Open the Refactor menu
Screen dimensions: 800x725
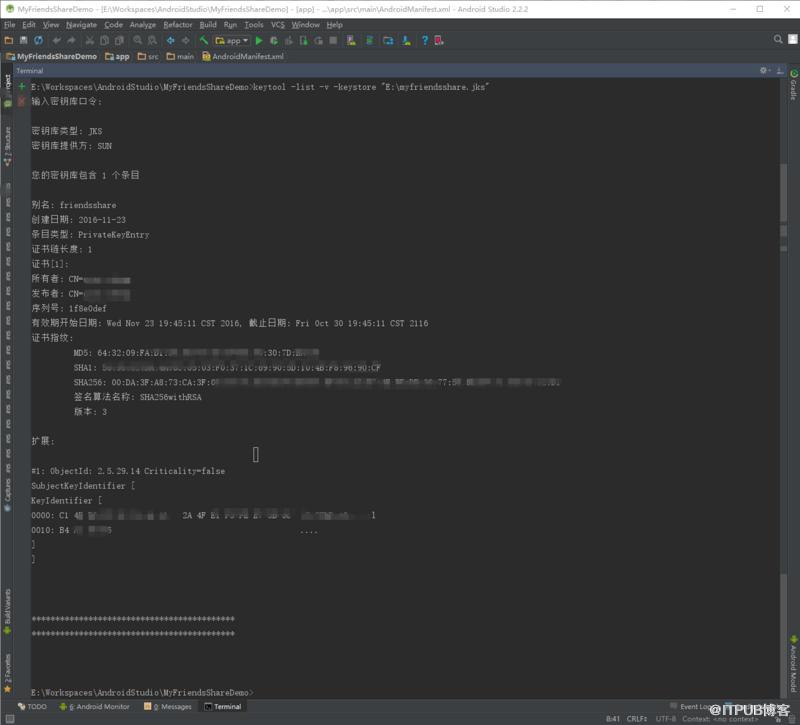pos(178,24)
